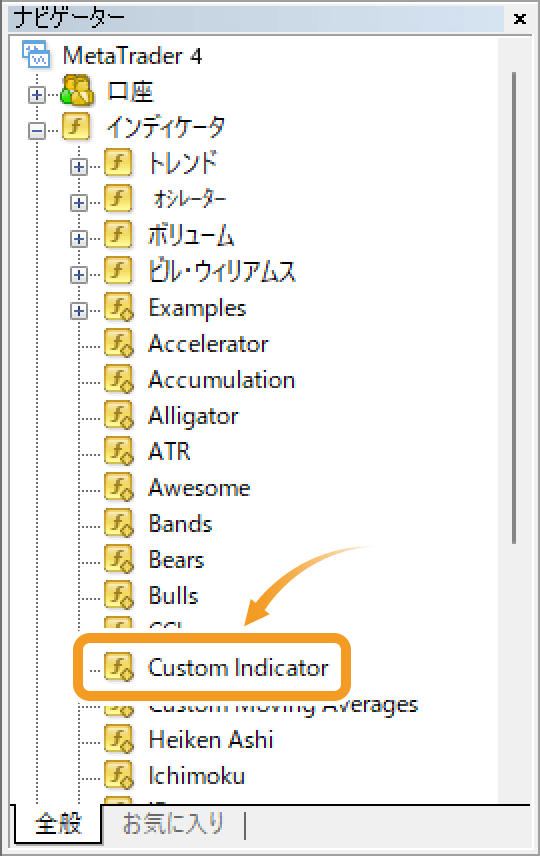Click the Bears indicator icon
The height and width of the screenshot is (856, 540).
pyautogui.click(x=118, y=560)
